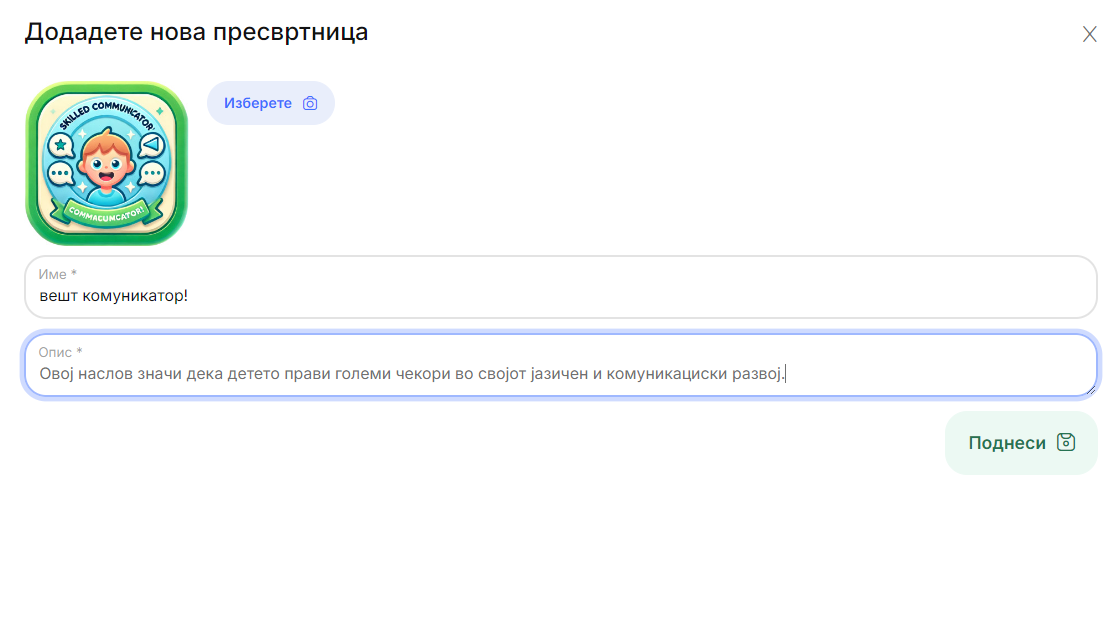Image resolution: width=1119 pixels, height=633 pixels.
Task: Click the star speech bubble in badge
Action: (61, 146)
